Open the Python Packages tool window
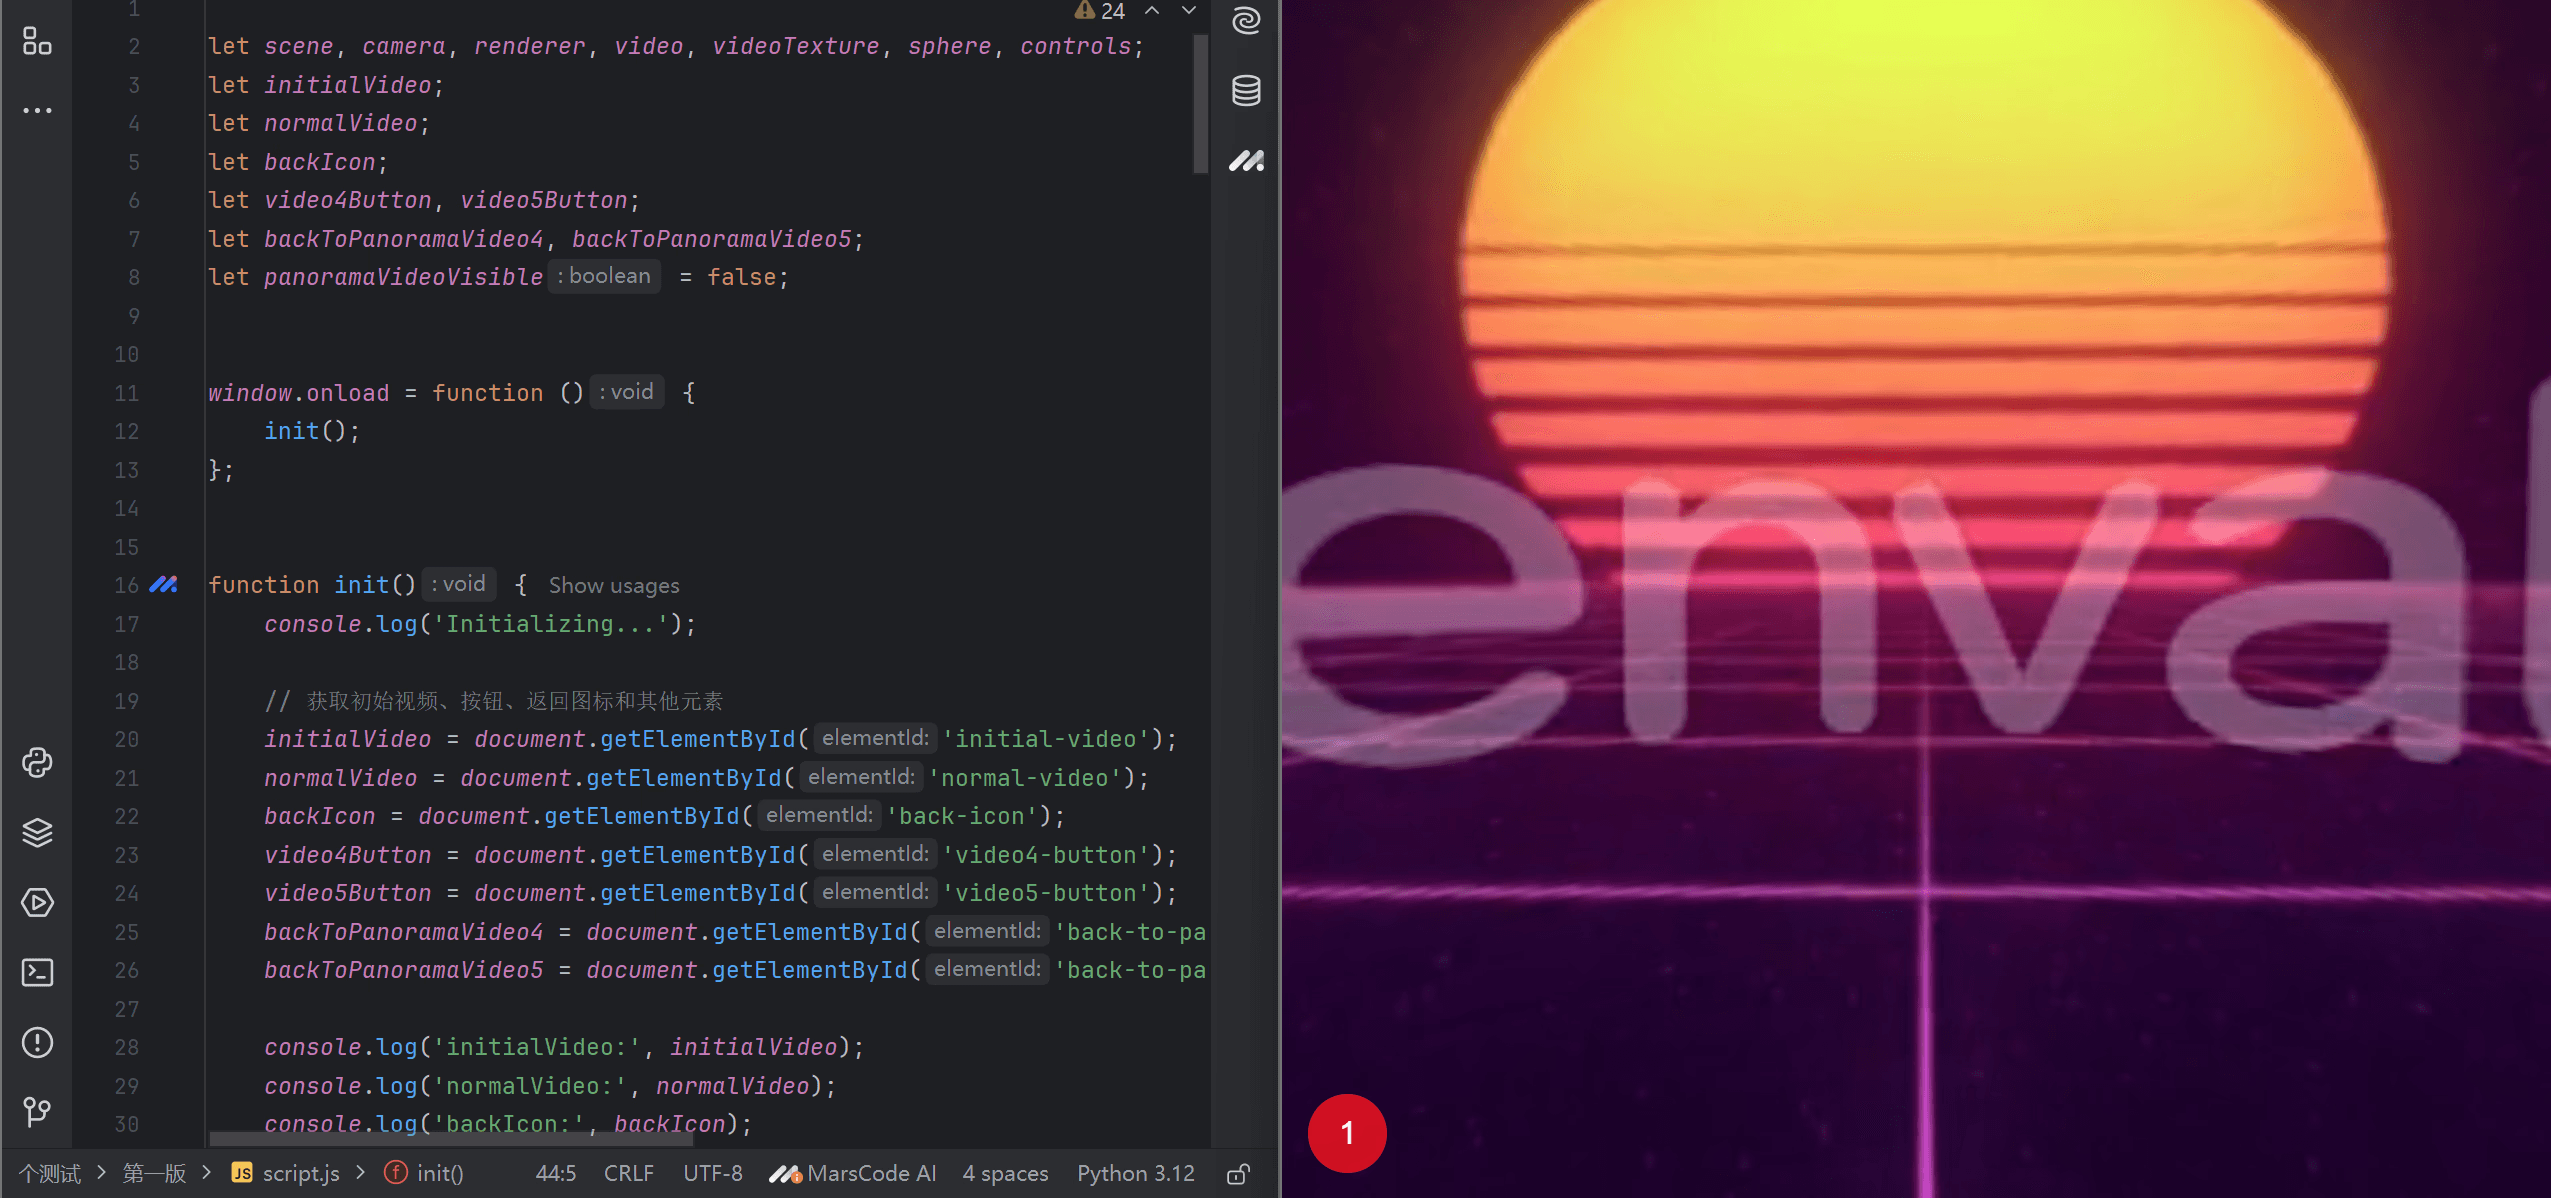Image resolution: width=2551 pixels, height=1198 pixels. point(37,763)
